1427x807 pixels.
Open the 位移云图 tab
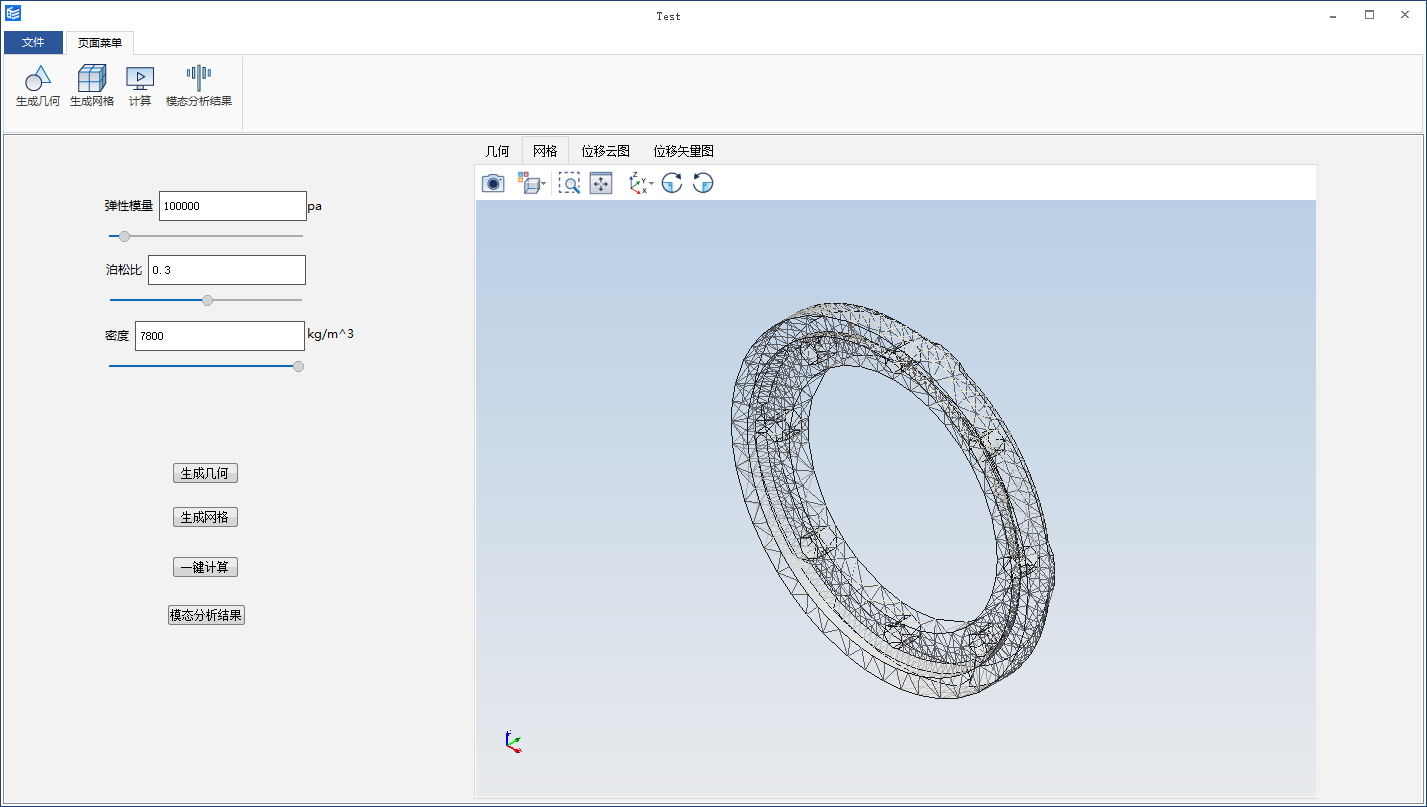[605, 151]
